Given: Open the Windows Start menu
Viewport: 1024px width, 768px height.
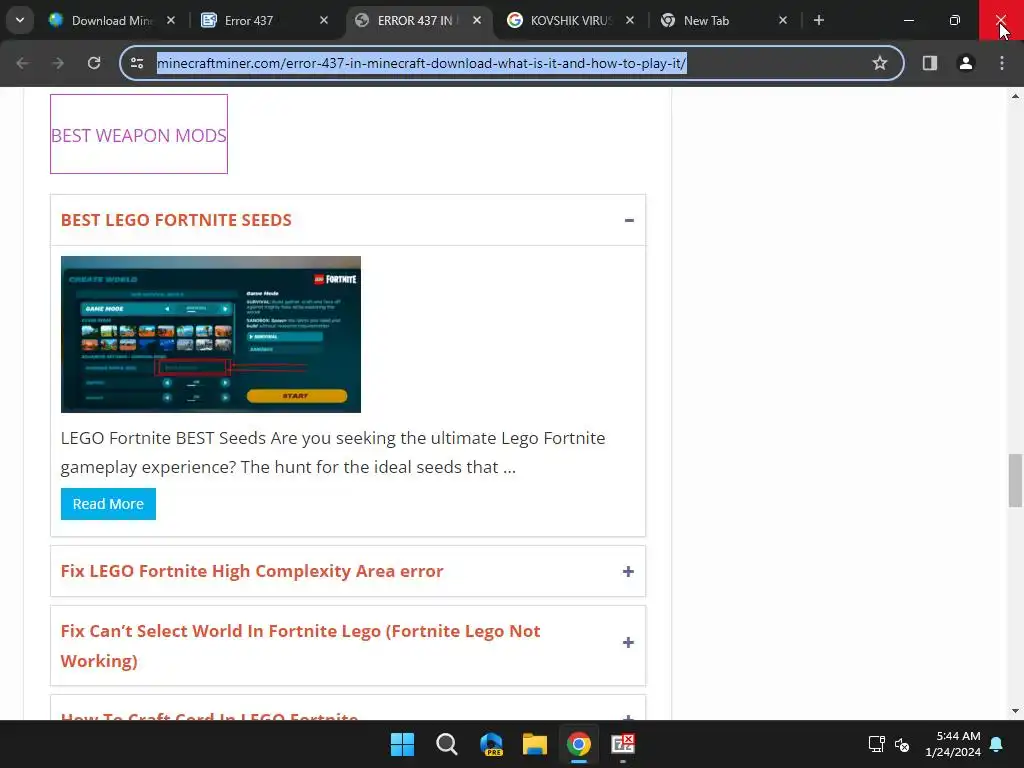Looking at the screenshot, I should (x=402, y=744).
